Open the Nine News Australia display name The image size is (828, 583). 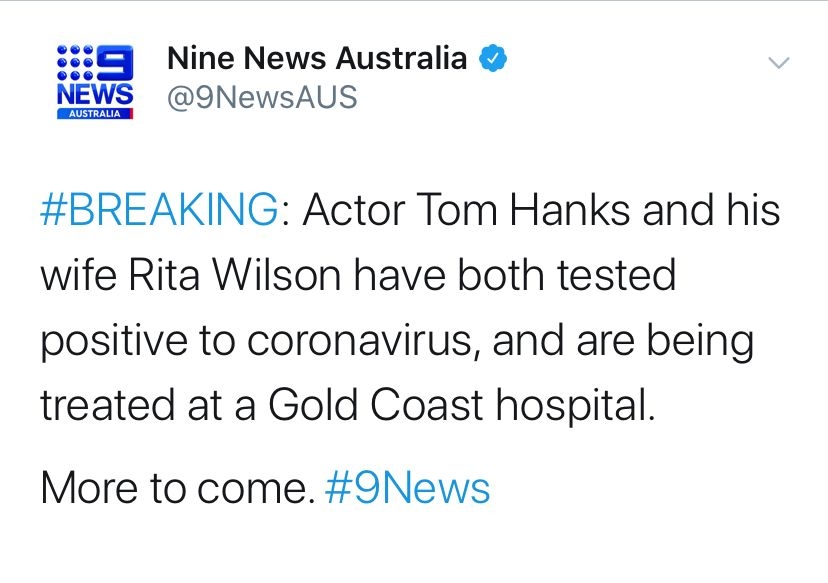(x=317, y=59)
